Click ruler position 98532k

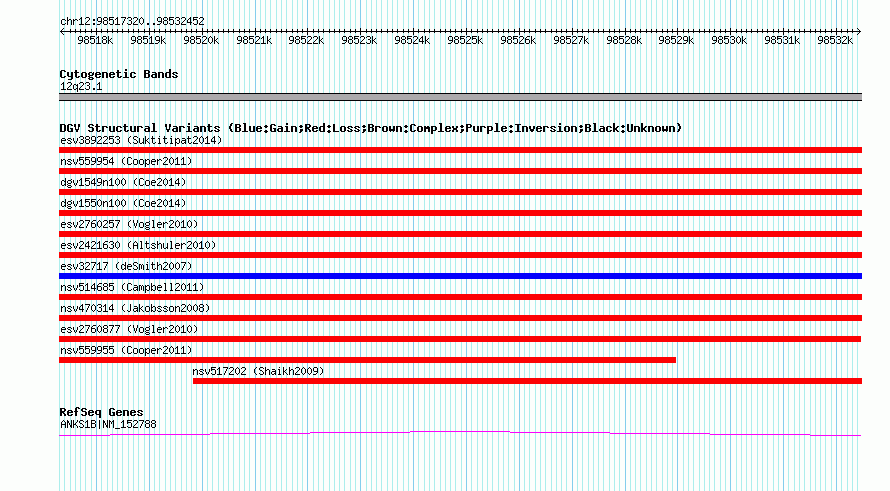[x=835, y=40]
